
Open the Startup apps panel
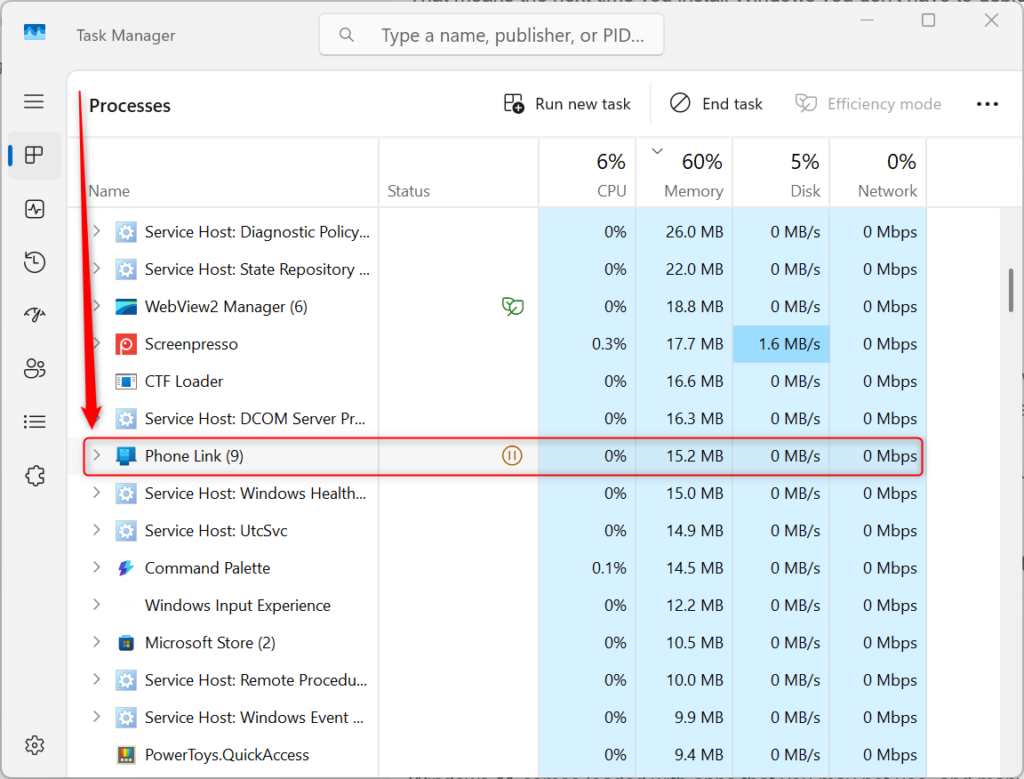click(x=34, y=315)
